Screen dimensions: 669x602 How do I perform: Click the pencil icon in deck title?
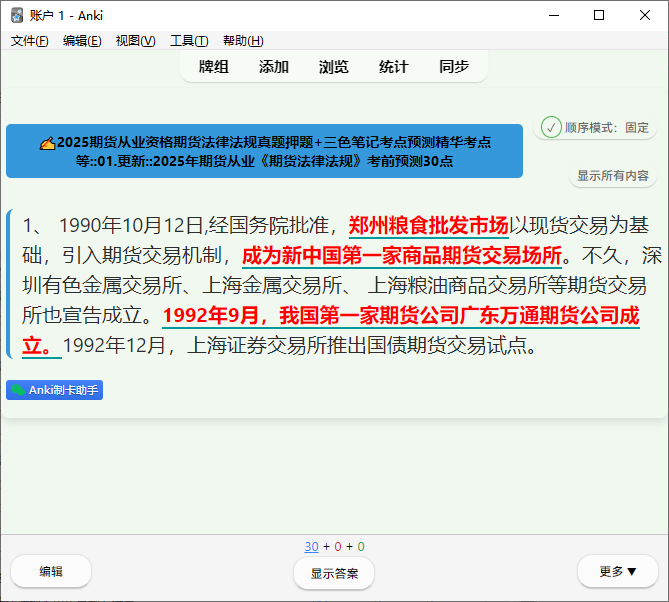(47, 143)
